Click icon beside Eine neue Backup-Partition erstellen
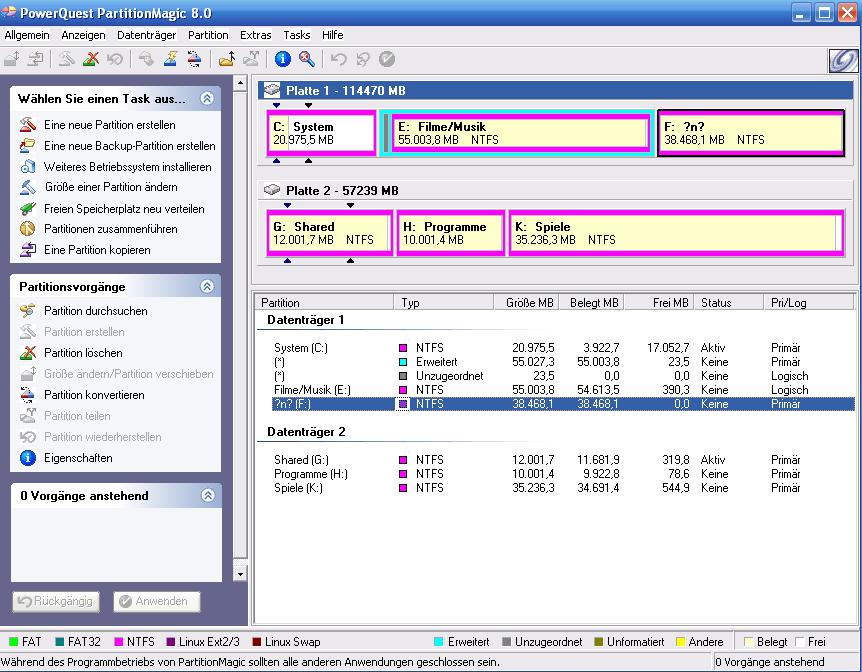Image resolution: width=862 pixels, height=672 pixels. [x=27, y=146]
